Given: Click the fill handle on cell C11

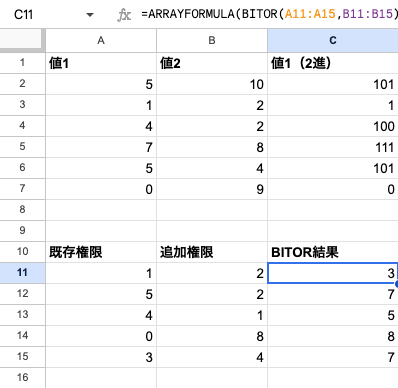Looking at the screenshot, I should [397, 284].
